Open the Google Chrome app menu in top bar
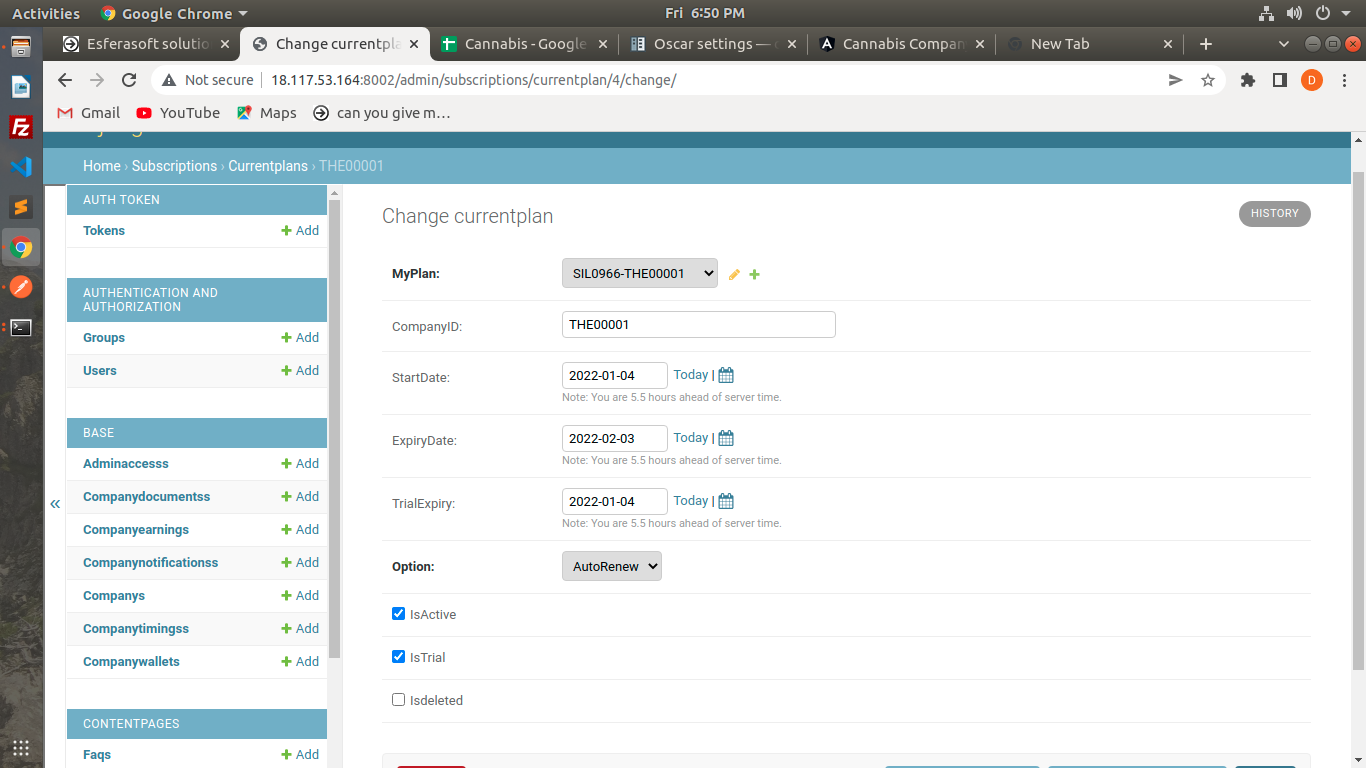The image size is (1366, 768). (x=175, y=13)
